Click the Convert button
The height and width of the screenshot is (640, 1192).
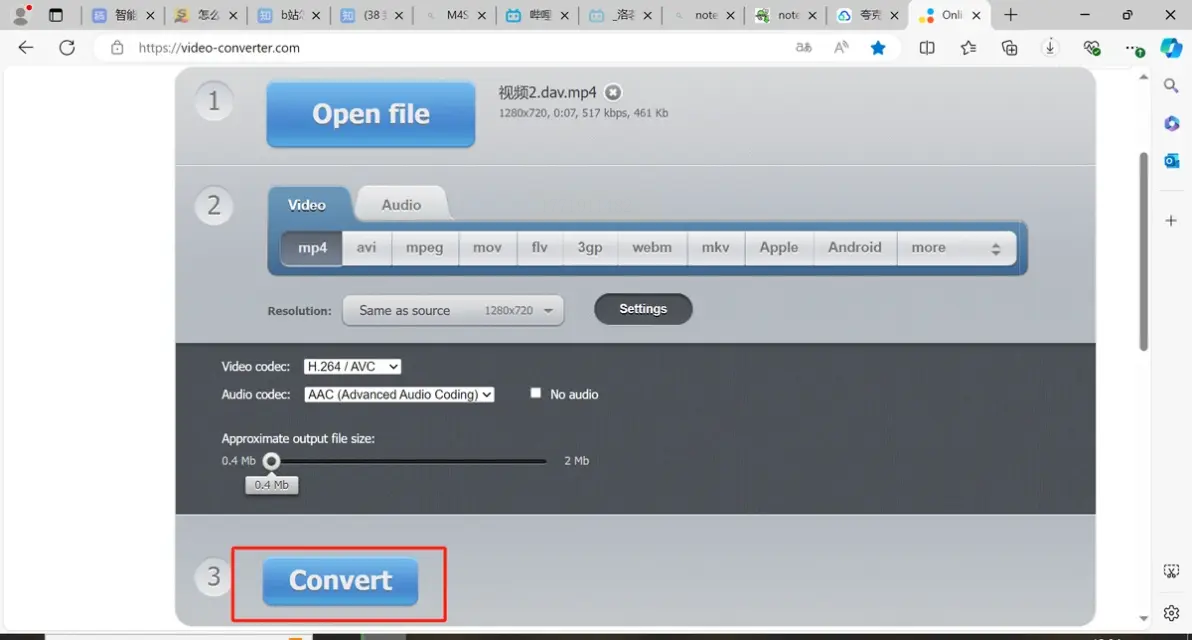point(340,581)
